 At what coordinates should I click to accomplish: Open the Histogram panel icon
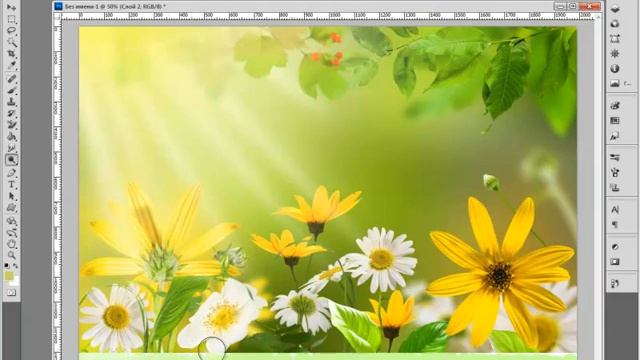tap(615, 83)
